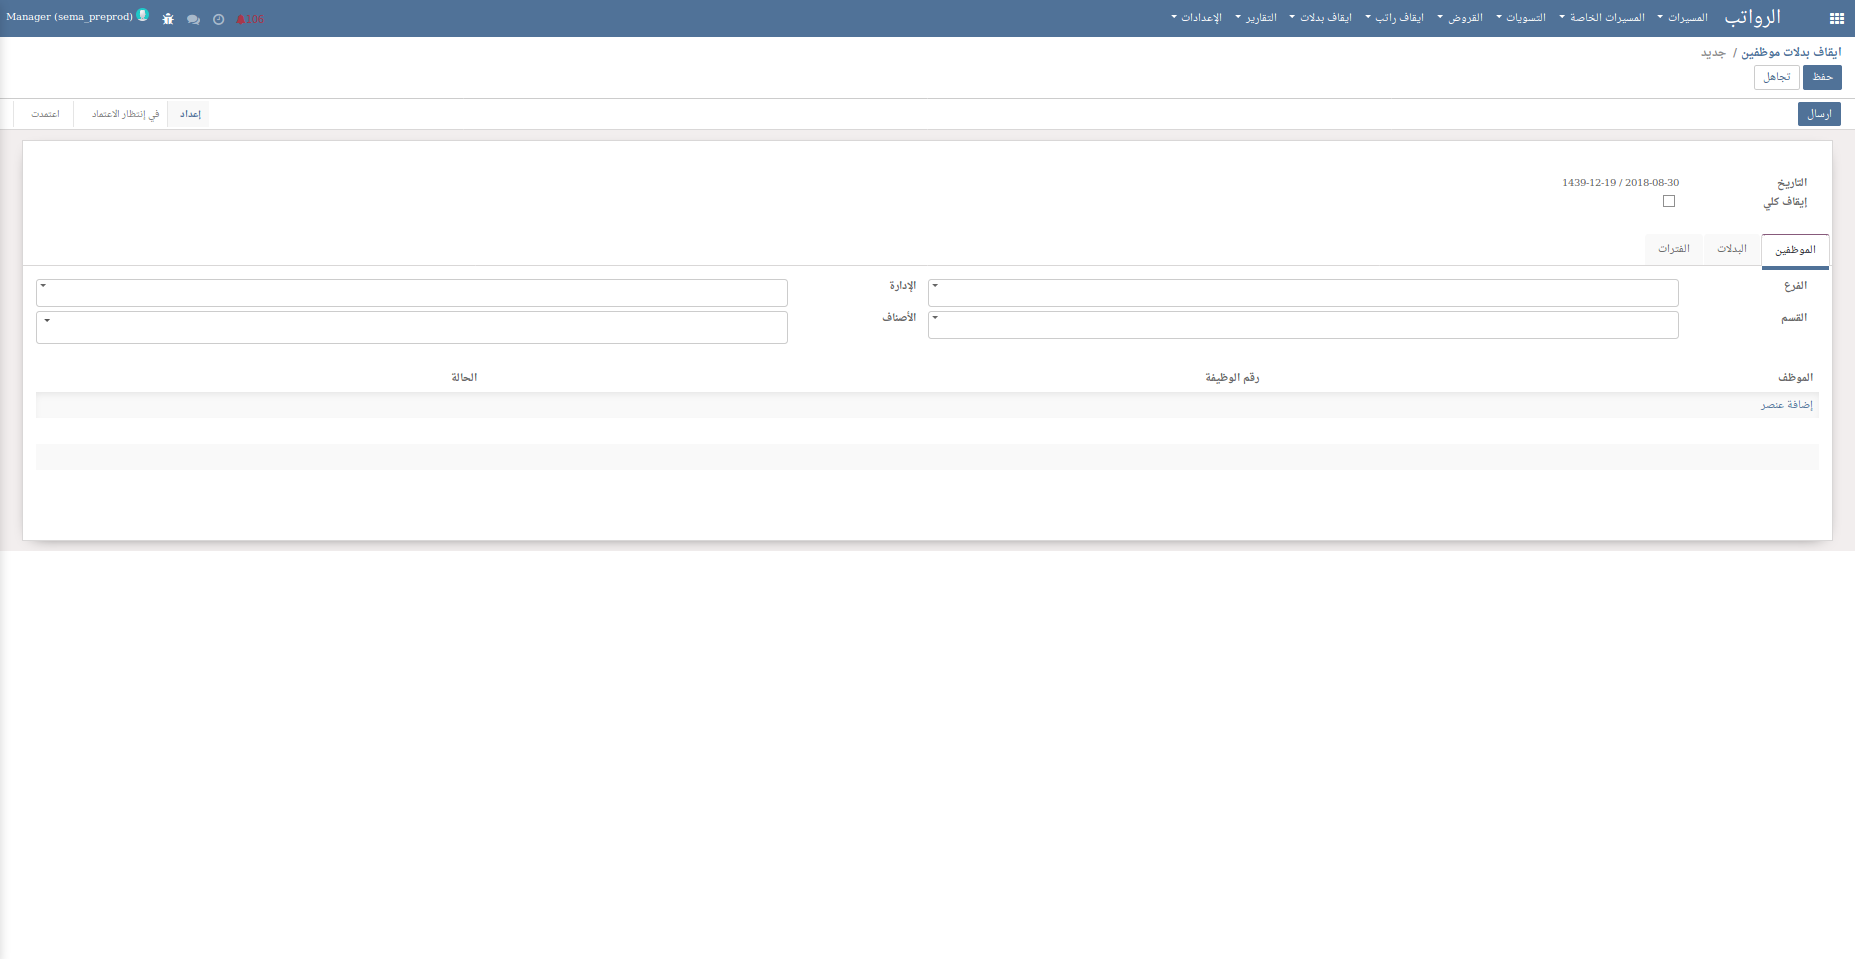Click the Manager user avatar
1855x959 pixels.
click(143, 16)
